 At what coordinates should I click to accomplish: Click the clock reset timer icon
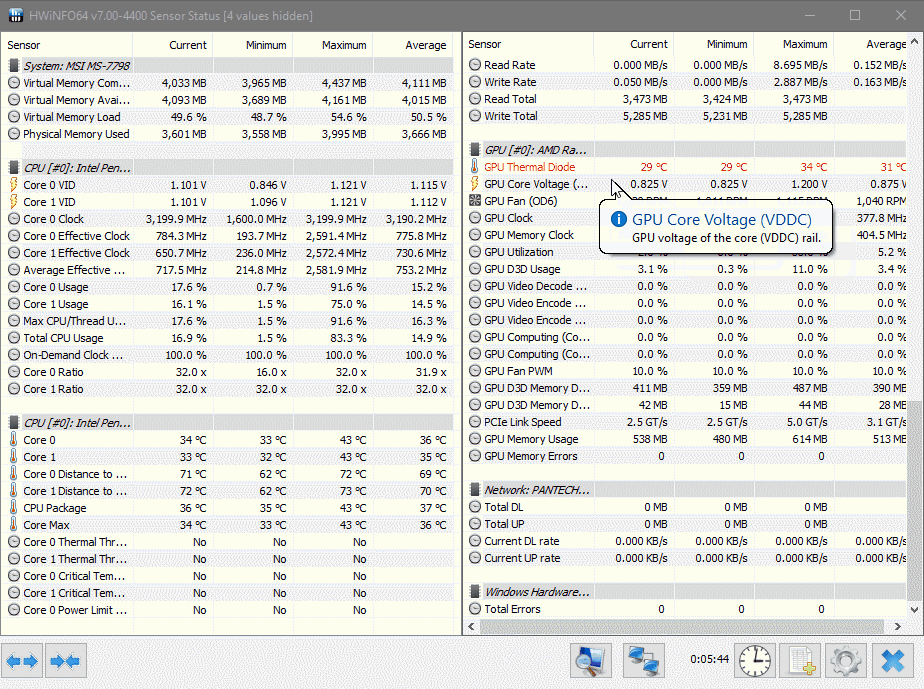(x=754, y=660)
